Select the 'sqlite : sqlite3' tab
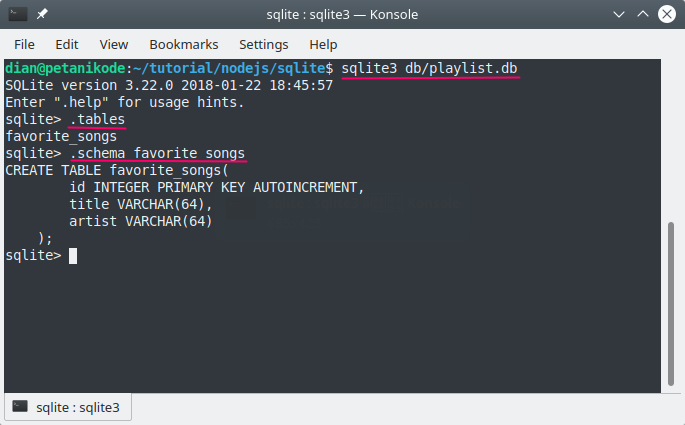685x425 pixels. [68, 407]
